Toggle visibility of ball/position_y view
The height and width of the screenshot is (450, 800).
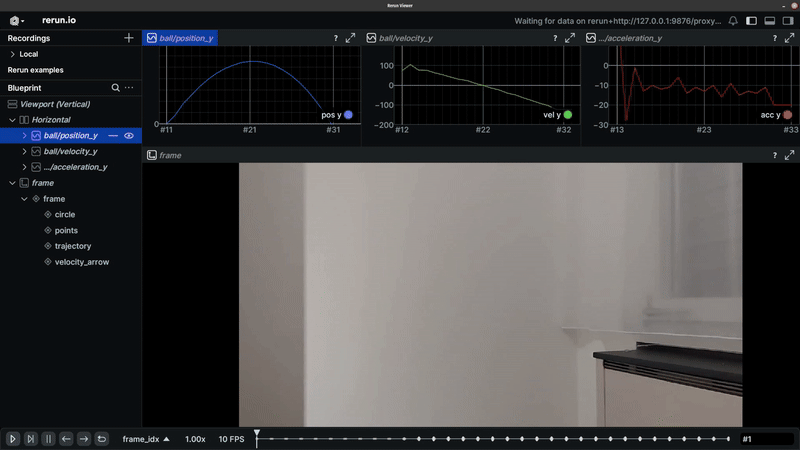129,135
